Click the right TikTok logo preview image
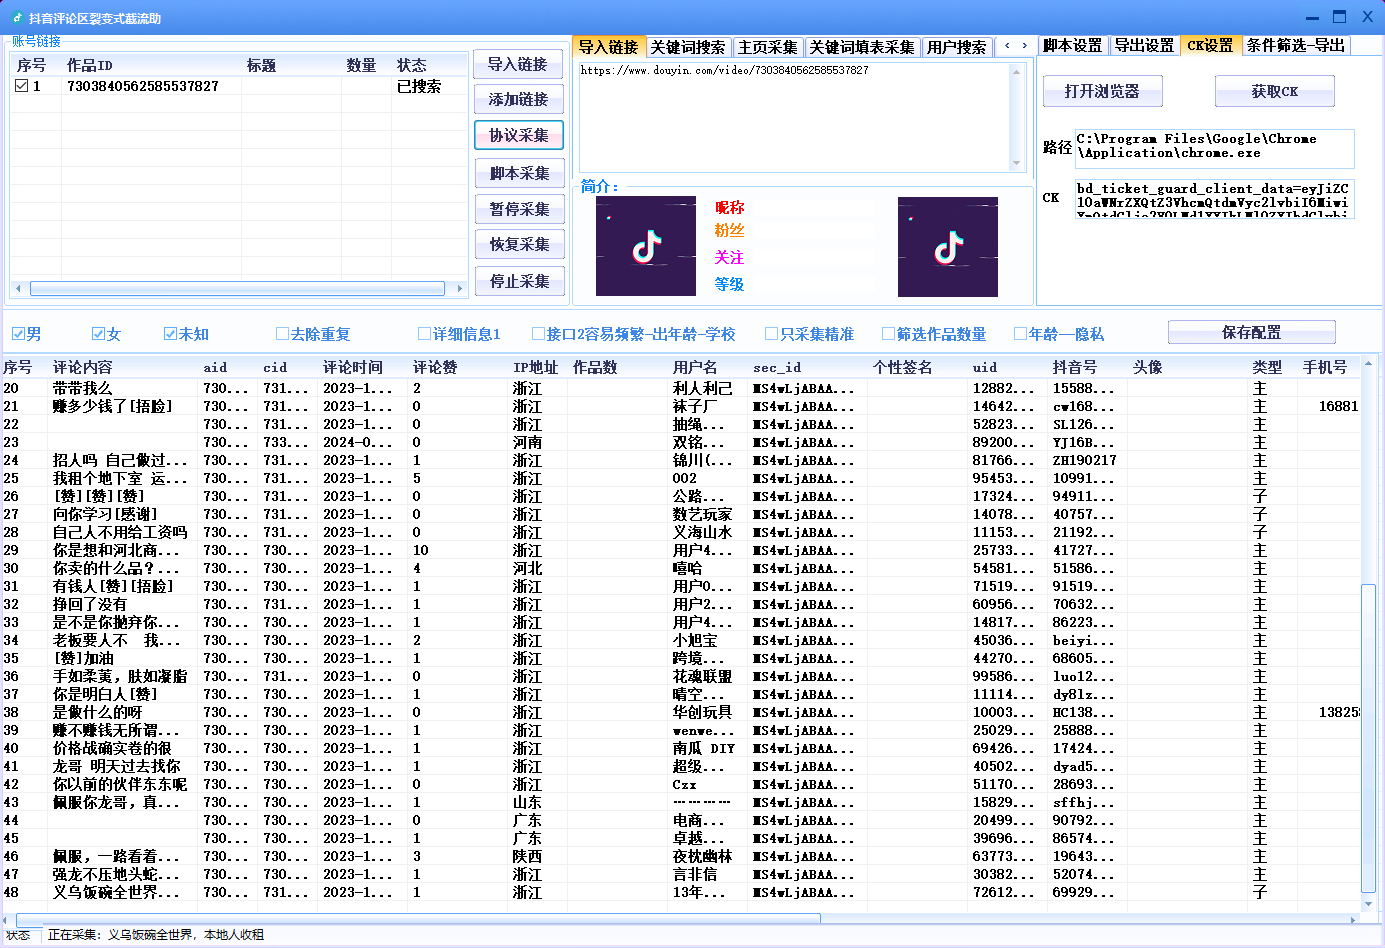The height and width of the screenshot is (948, 1385). [947, 246]
